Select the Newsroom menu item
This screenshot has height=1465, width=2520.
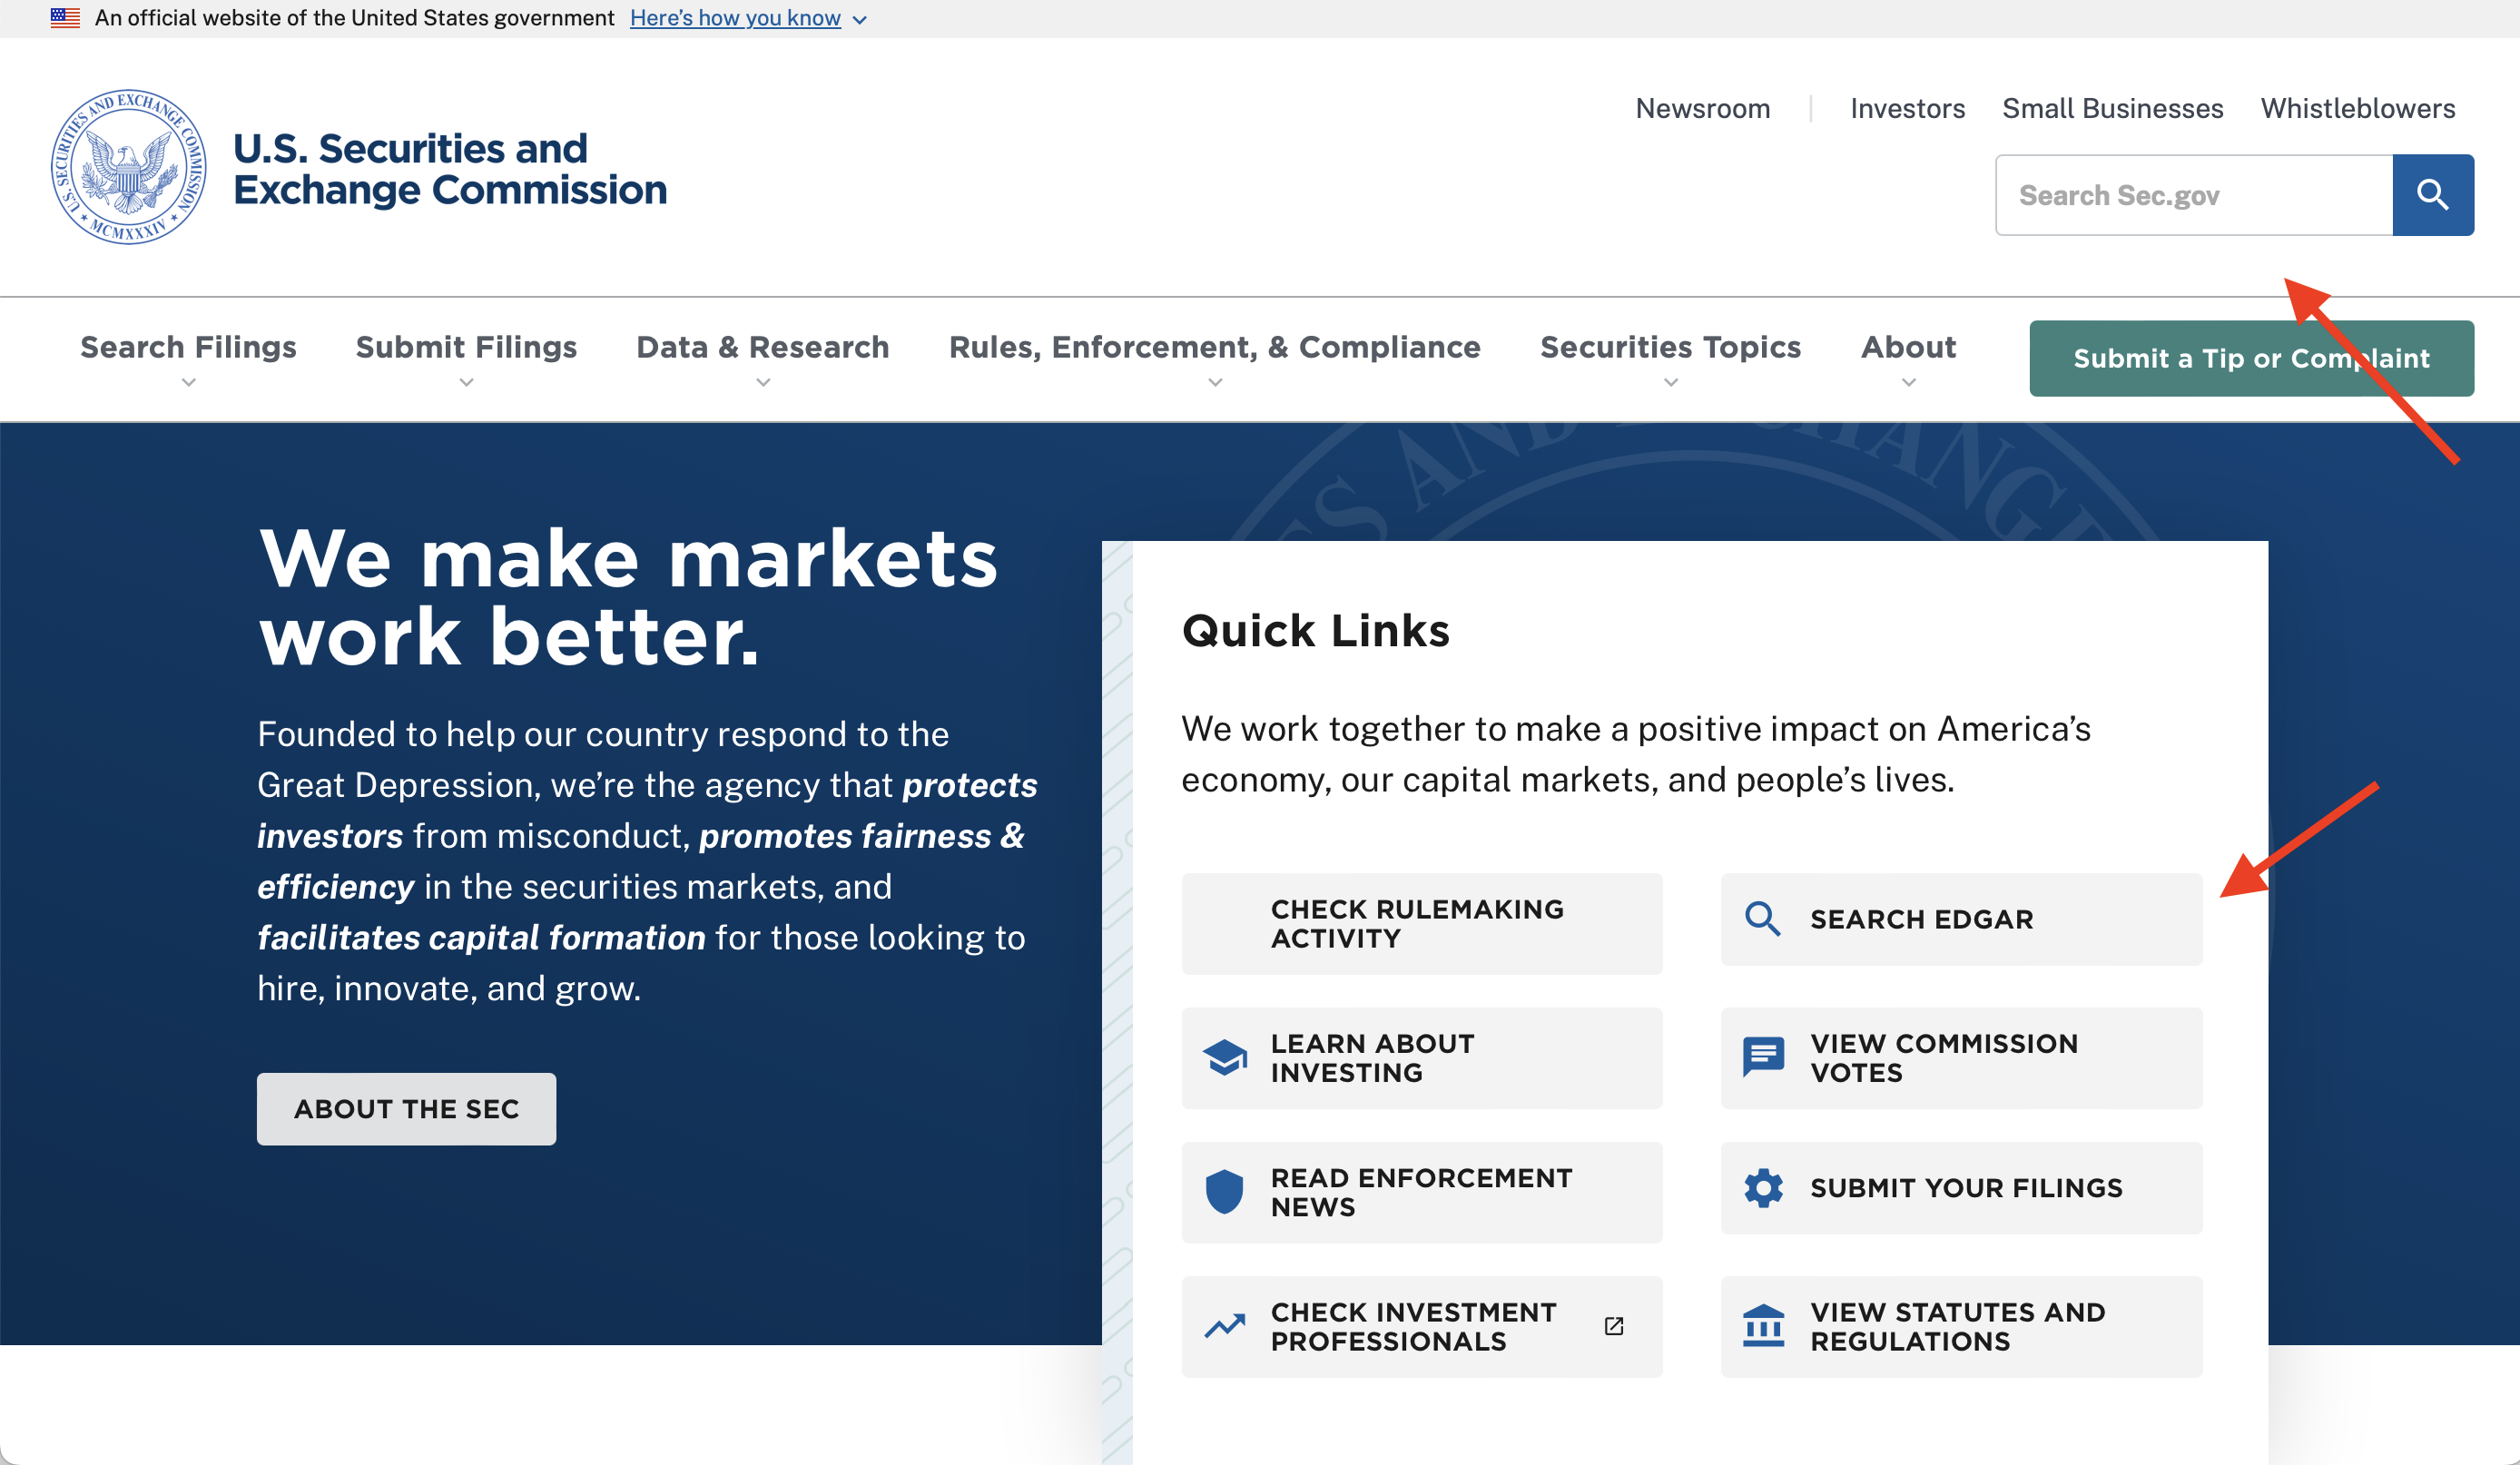pos(1702,108)
